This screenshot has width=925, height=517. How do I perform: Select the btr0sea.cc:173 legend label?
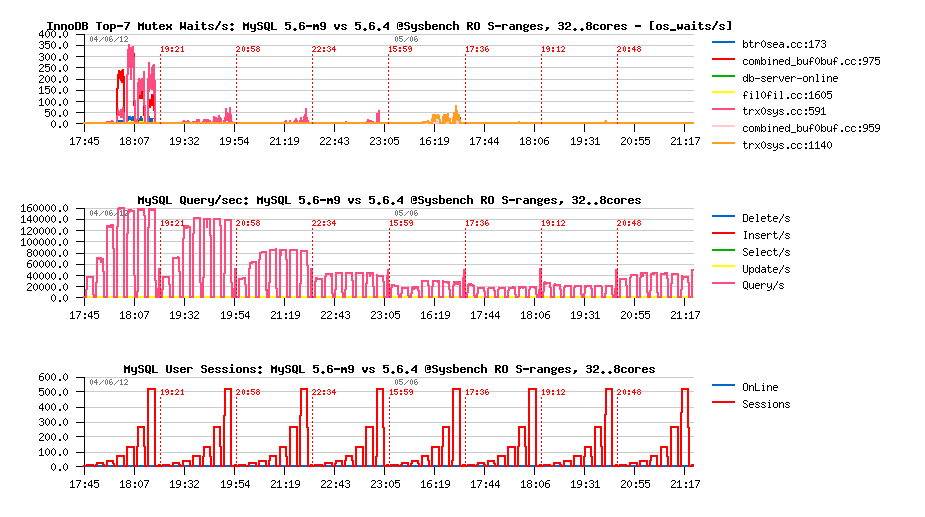coord(784,44)
